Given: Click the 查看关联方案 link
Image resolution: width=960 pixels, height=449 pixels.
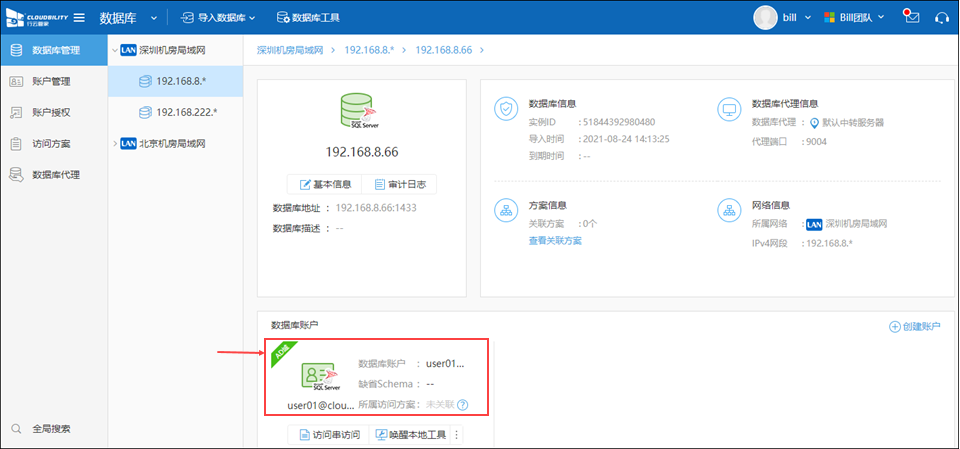Looking at the screenshot, I should pos(554,240).
